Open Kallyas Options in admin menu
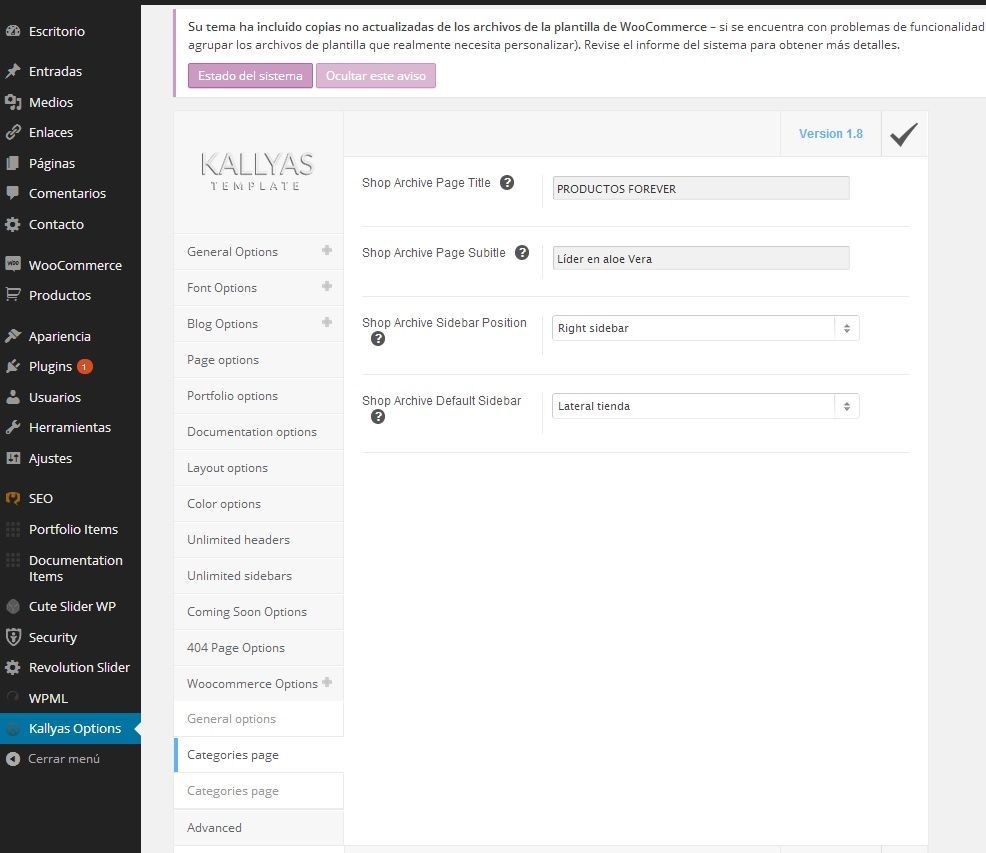986x853 pixels. (x=70, y=728)
